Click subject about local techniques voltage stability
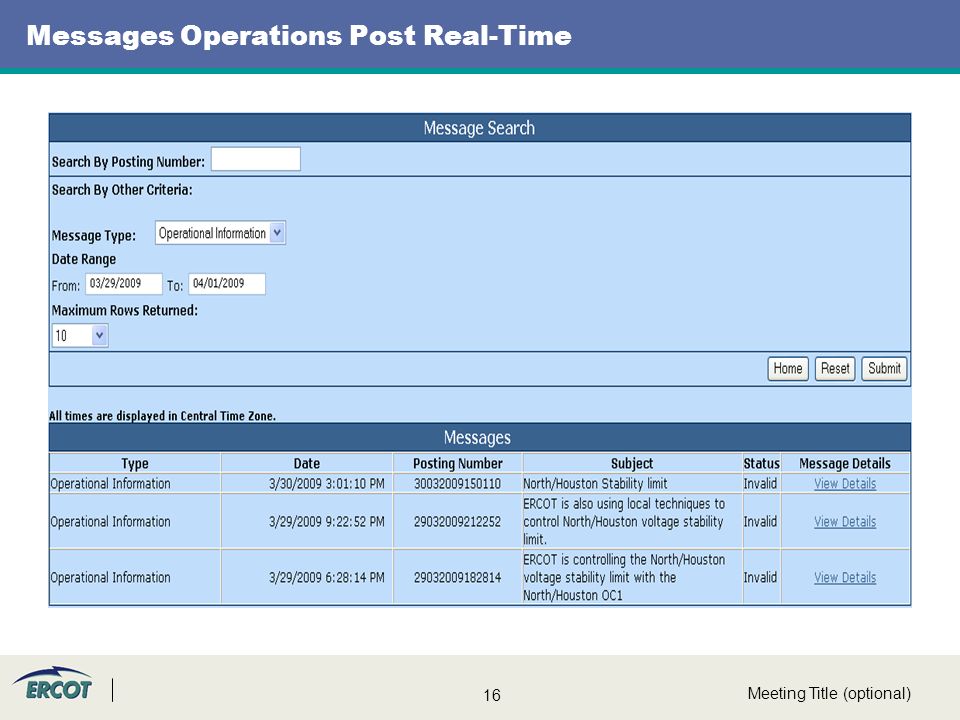Screen dimensions: 960x720 click(x=624, y=522)
